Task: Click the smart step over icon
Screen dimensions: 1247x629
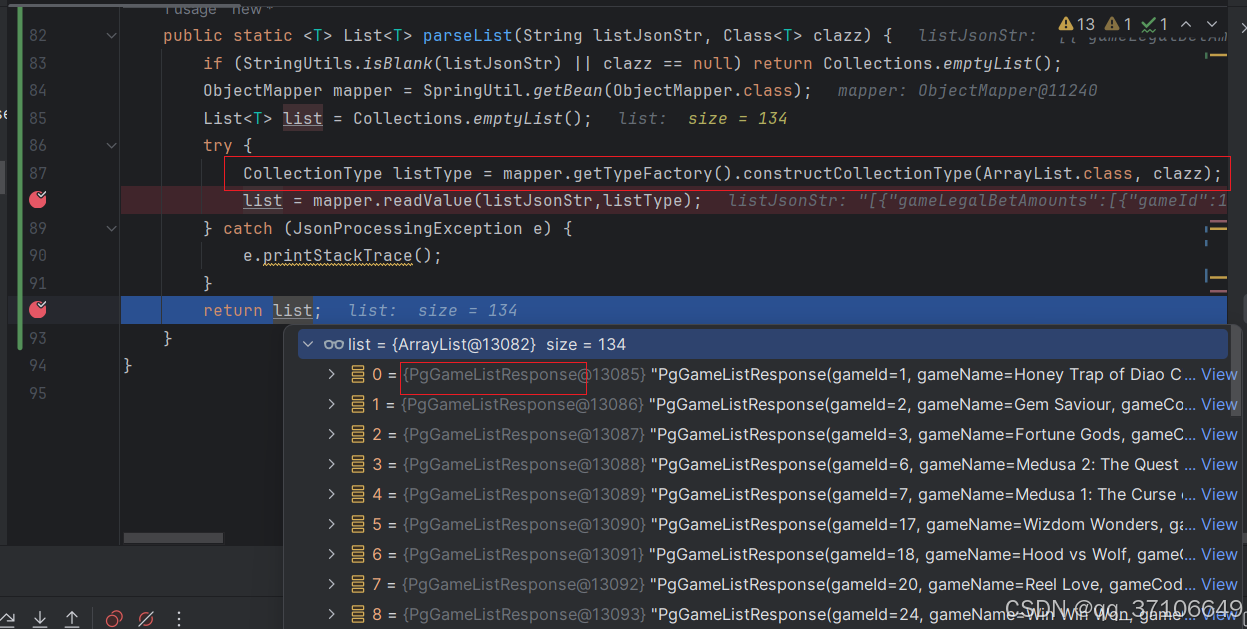Action: pyautogui.click(x=8, y=618)
